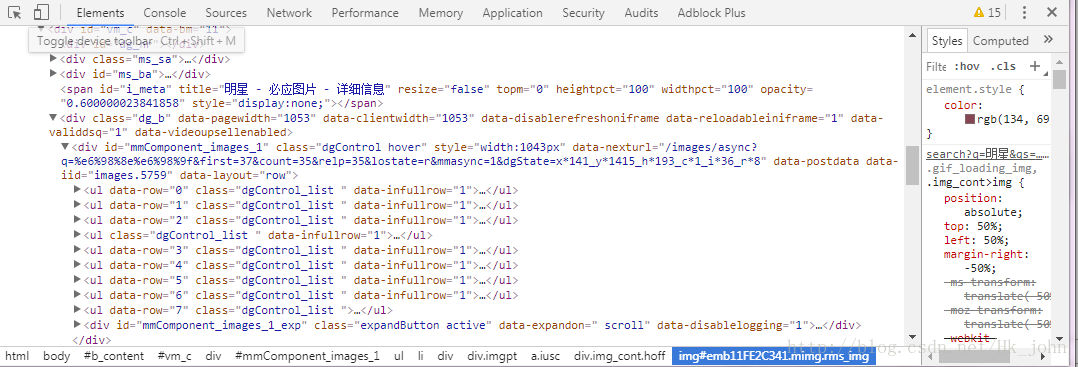The height and width of the screenshot is (367, 1078).
Task: Open the Security tab
Action: 584,12
